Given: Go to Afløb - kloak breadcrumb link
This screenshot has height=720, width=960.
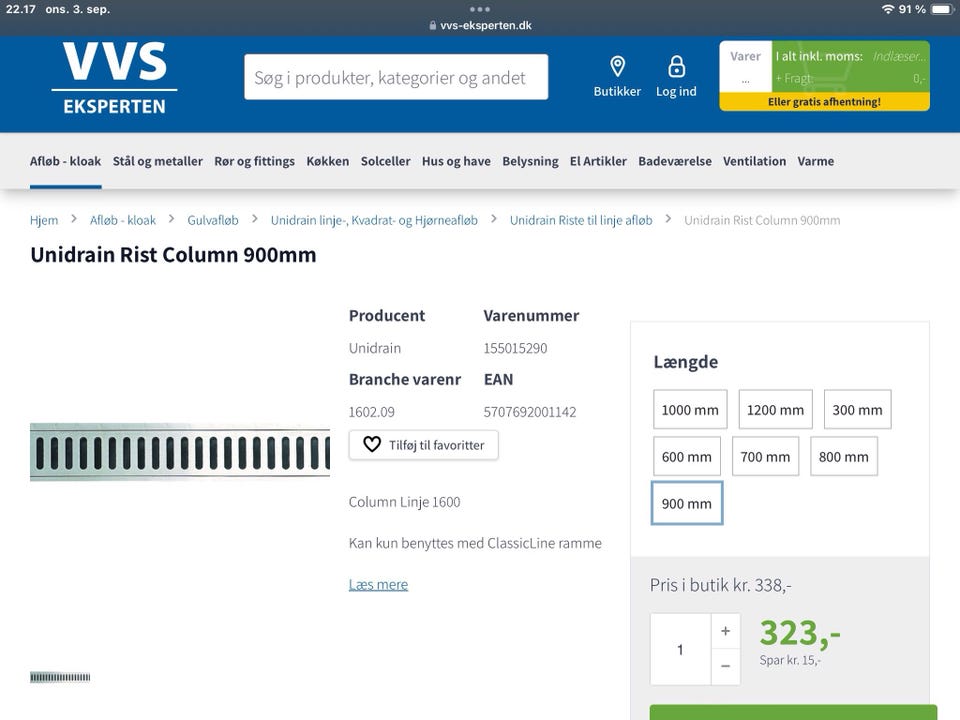Looking at the screenshot, I should [123, 220].
